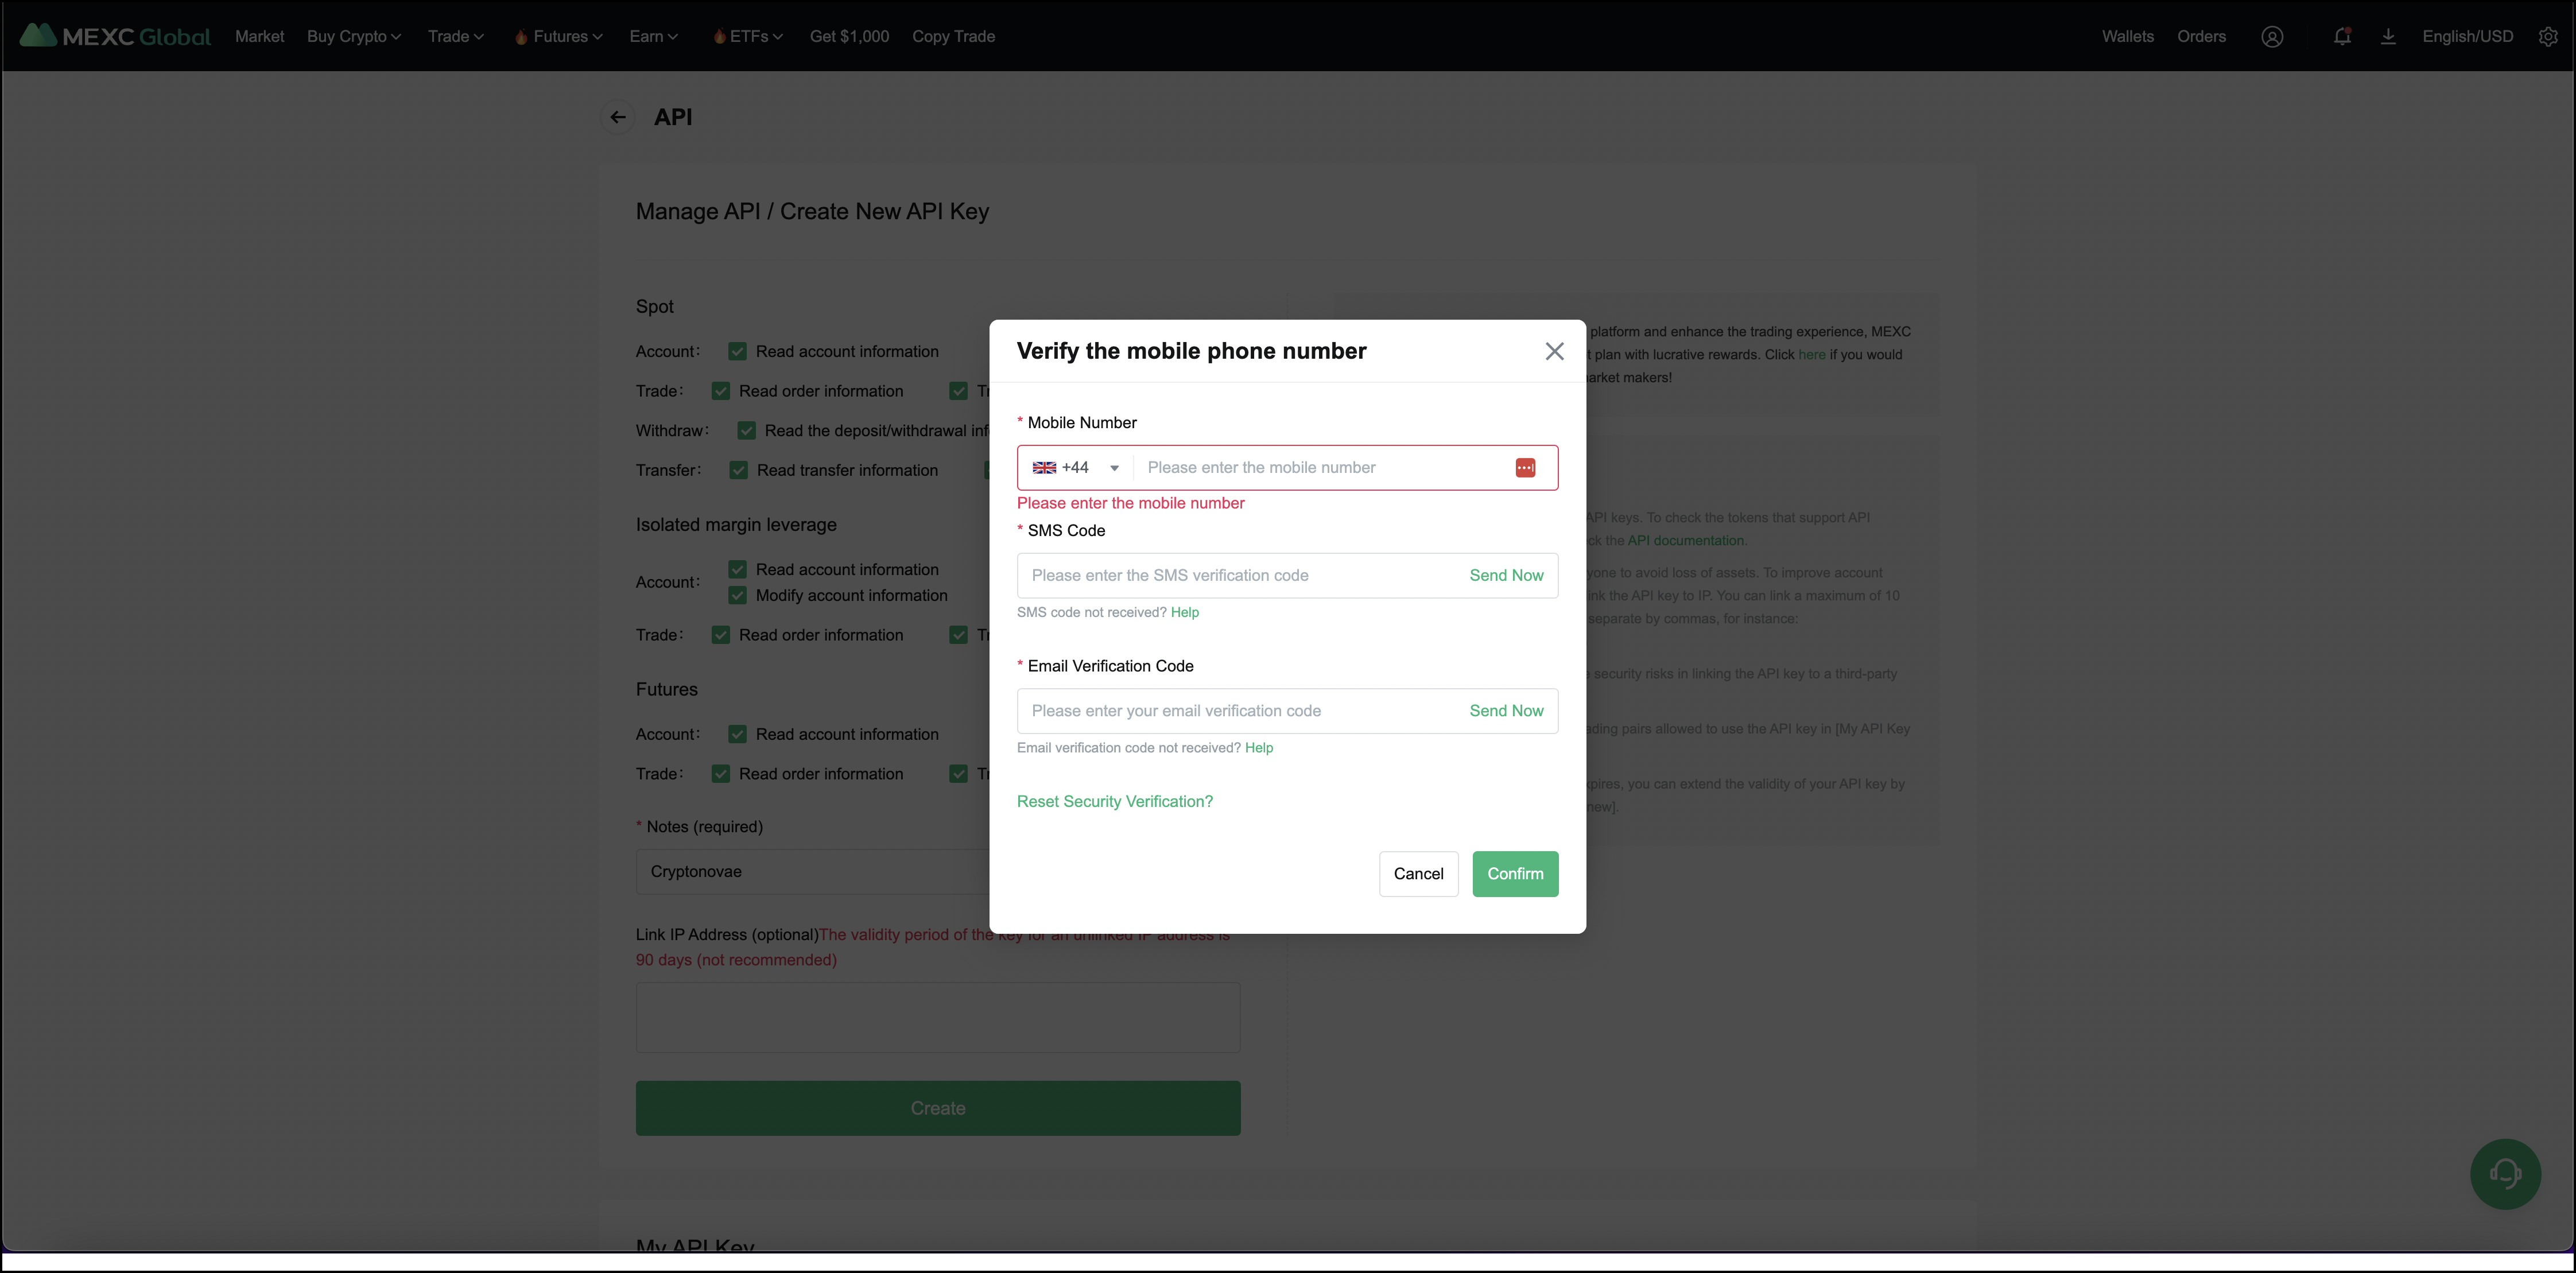Expand the Futures menu
This screenshot has height=1273, width=2576.
[559, 37]
